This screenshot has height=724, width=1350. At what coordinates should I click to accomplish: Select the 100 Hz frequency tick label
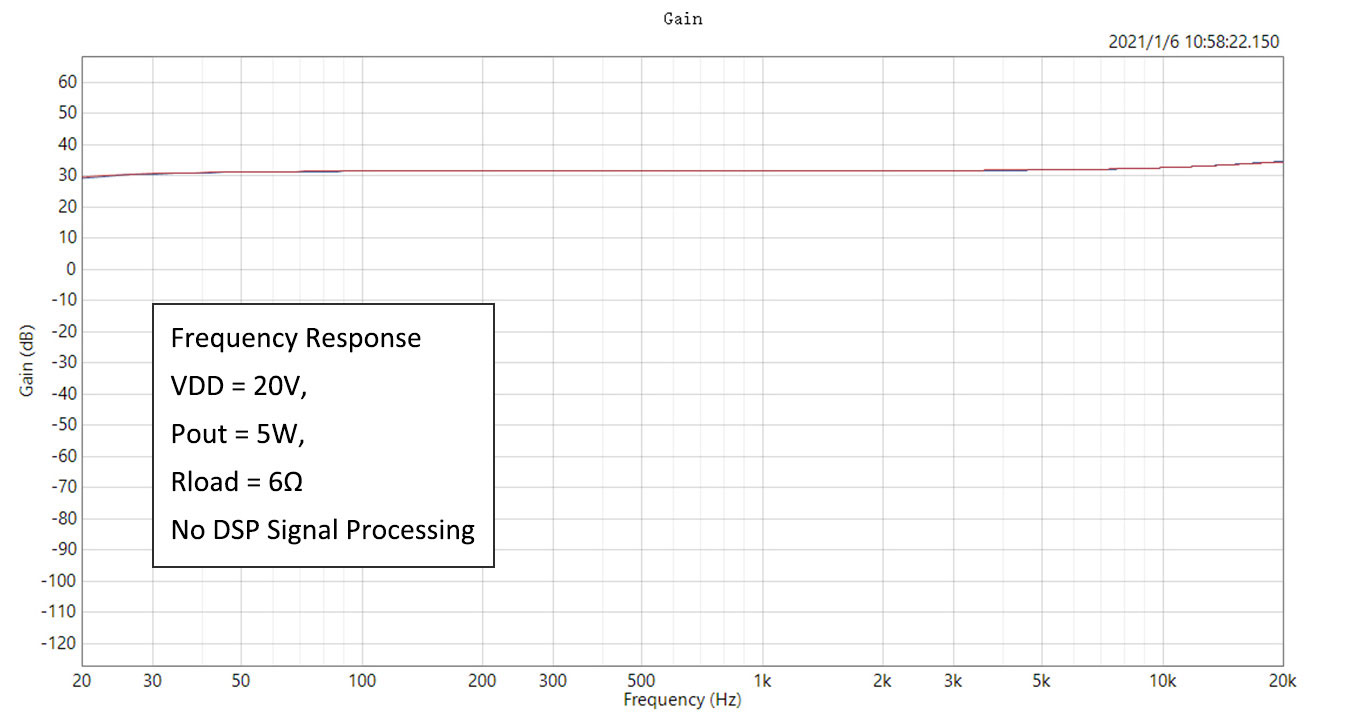(362, 681)
